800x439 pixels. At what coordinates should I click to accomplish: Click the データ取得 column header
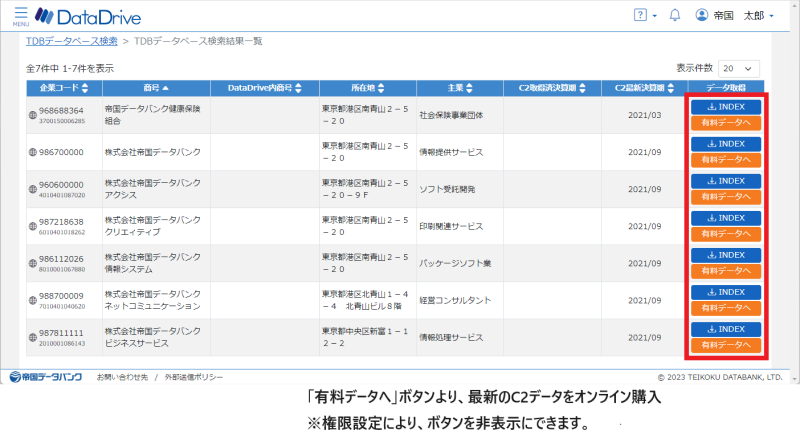(726, 88)
